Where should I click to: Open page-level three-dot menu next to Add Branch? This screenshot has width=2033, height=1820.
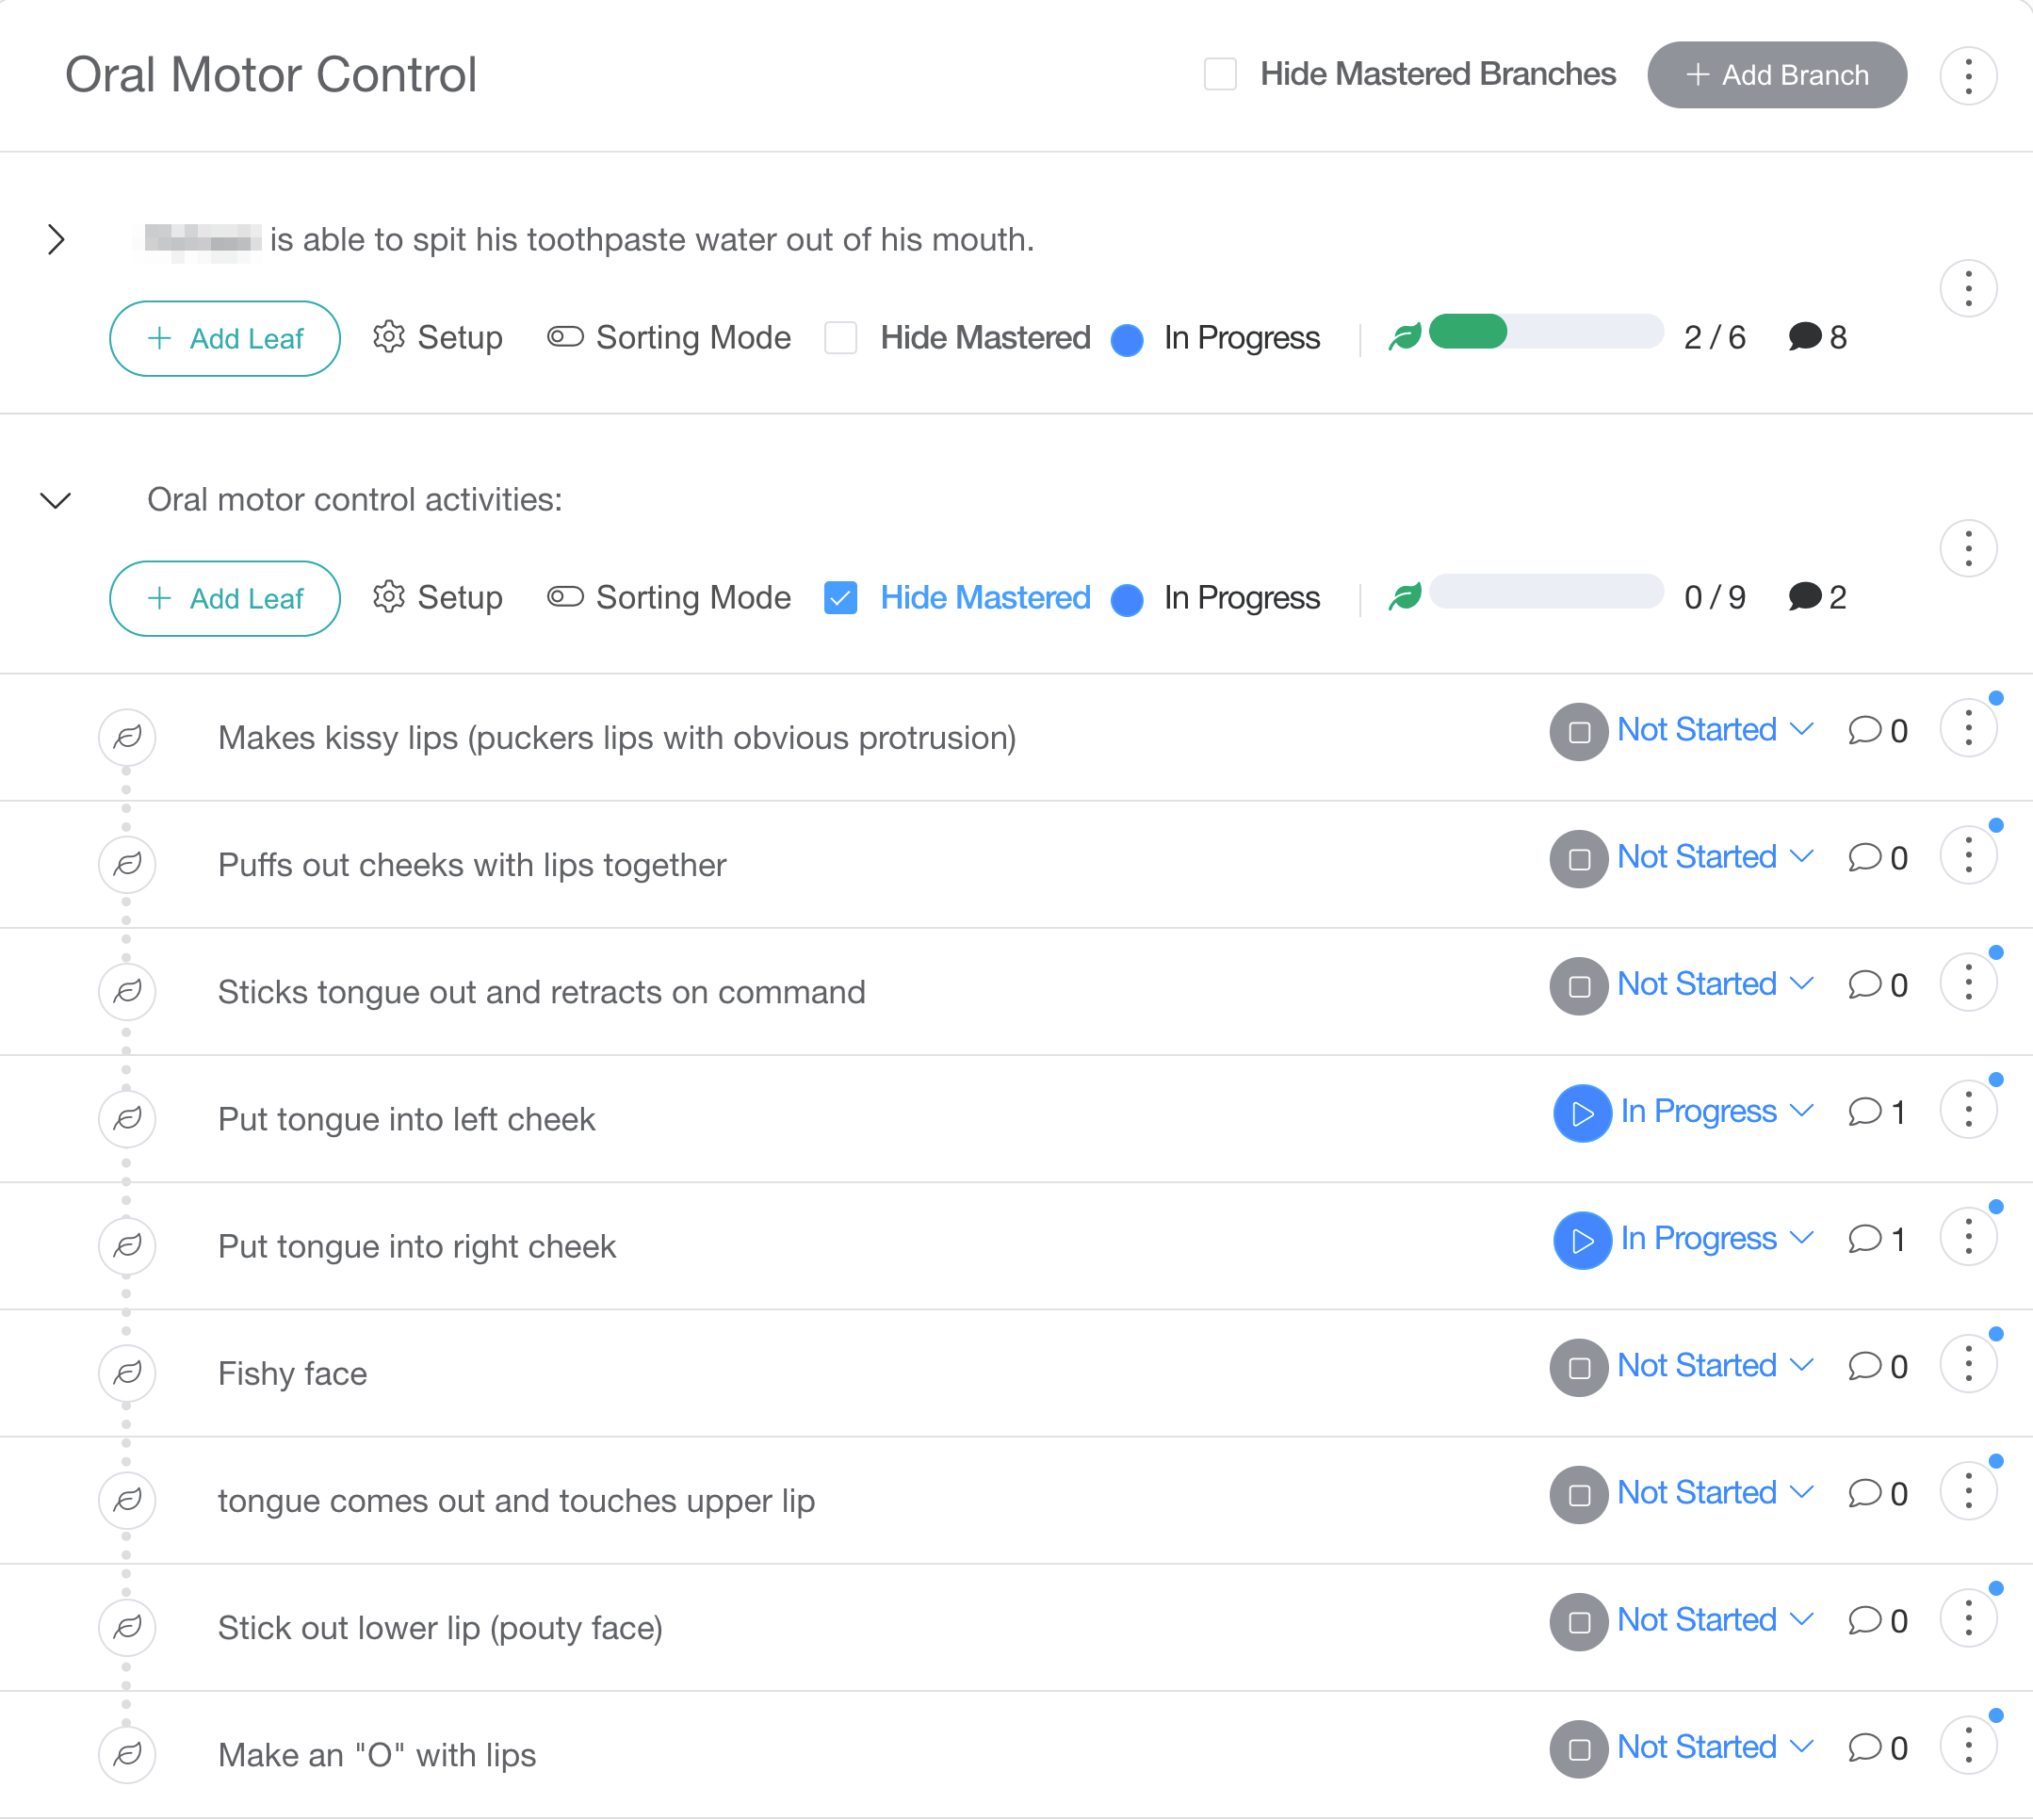(1967, 75)
